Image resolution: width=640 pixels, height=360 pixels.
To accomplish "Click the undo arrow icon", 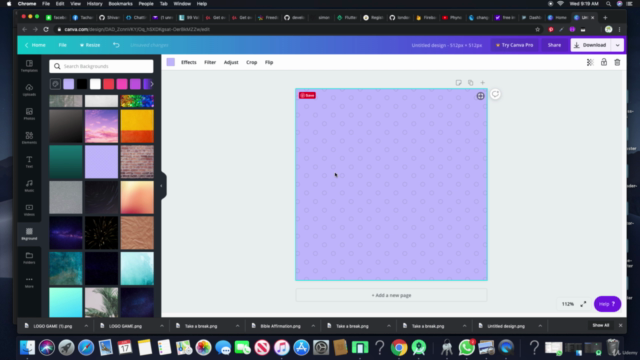I will (116, 45).
